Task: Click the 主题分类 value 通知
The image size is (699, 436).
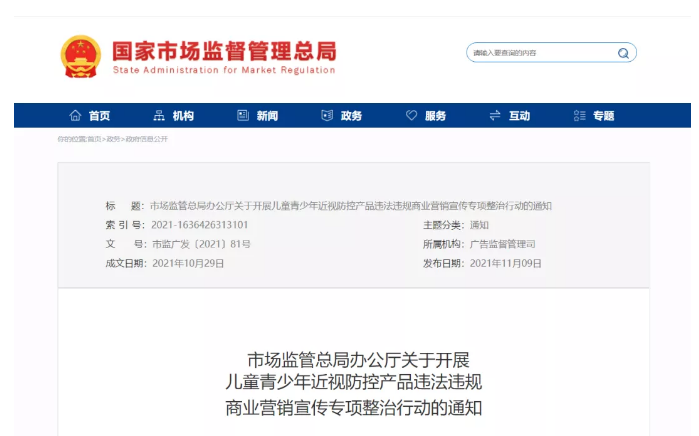Action: [479, 225]
